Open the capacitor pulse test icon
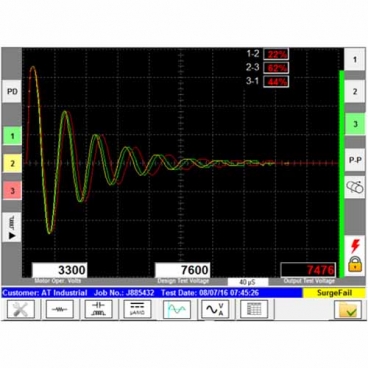The image size is (368, 368). [98, 309]
